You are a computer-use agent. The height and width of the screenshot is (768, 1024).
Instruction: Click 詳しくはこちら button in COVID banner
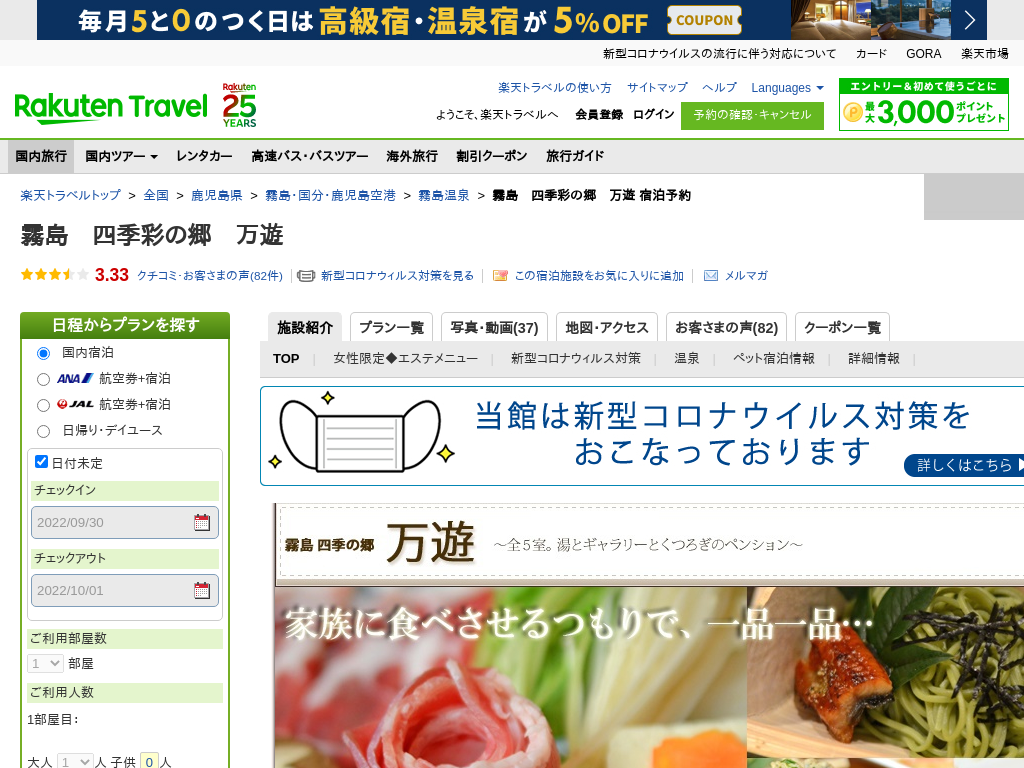(964, 465)
